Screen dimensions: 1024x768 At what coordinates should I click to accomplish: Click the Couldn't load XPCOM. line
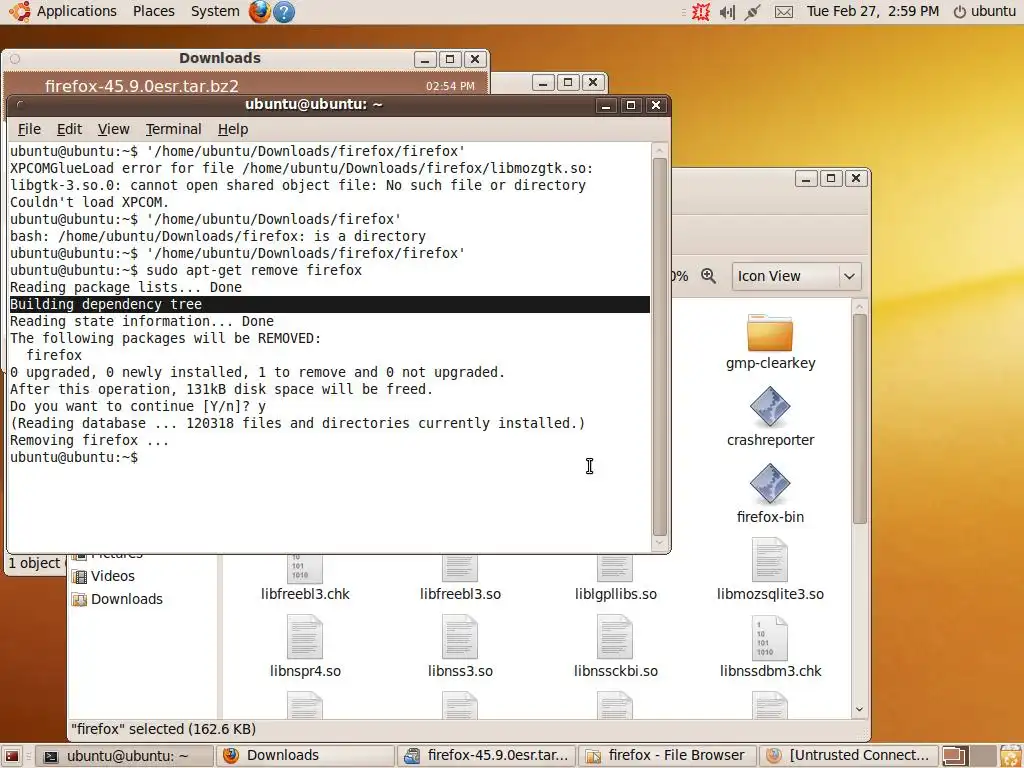(89, 202)
